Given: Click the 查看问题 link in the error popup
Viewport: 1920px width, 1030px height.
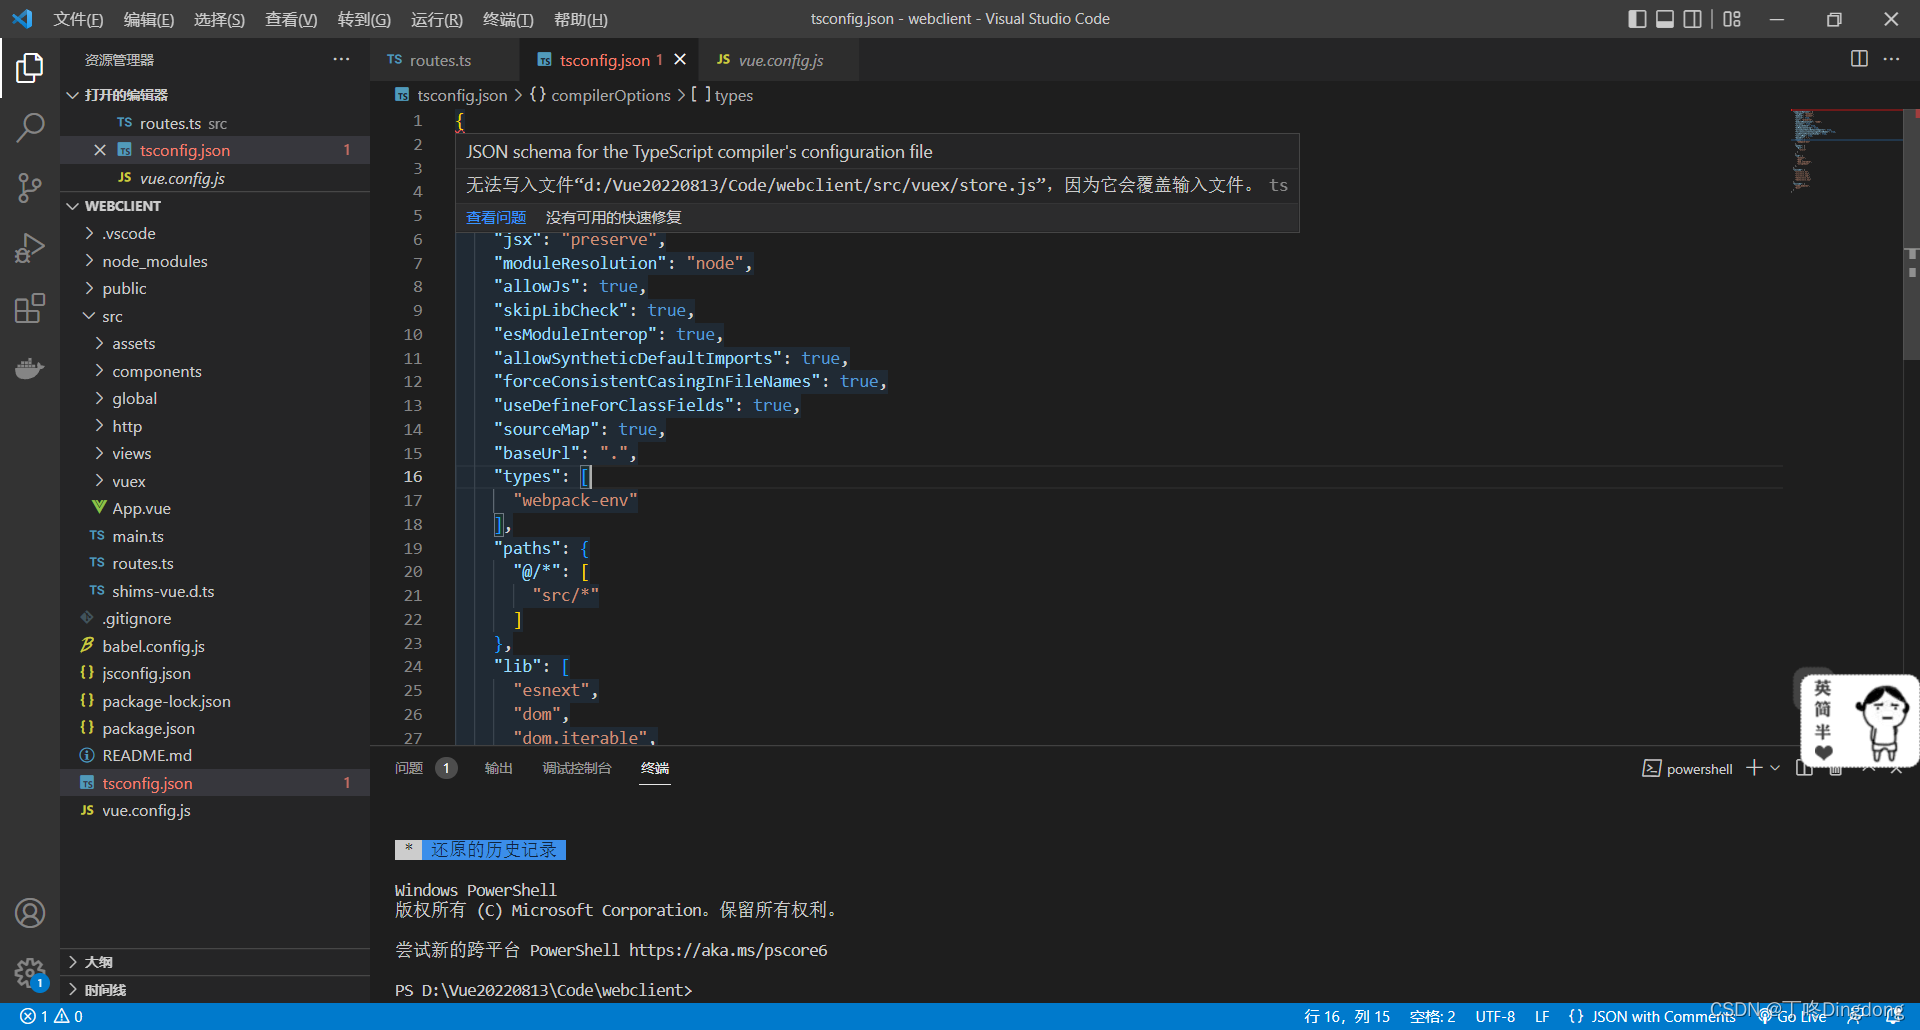Looking at the screenshot, I should 495,217.
